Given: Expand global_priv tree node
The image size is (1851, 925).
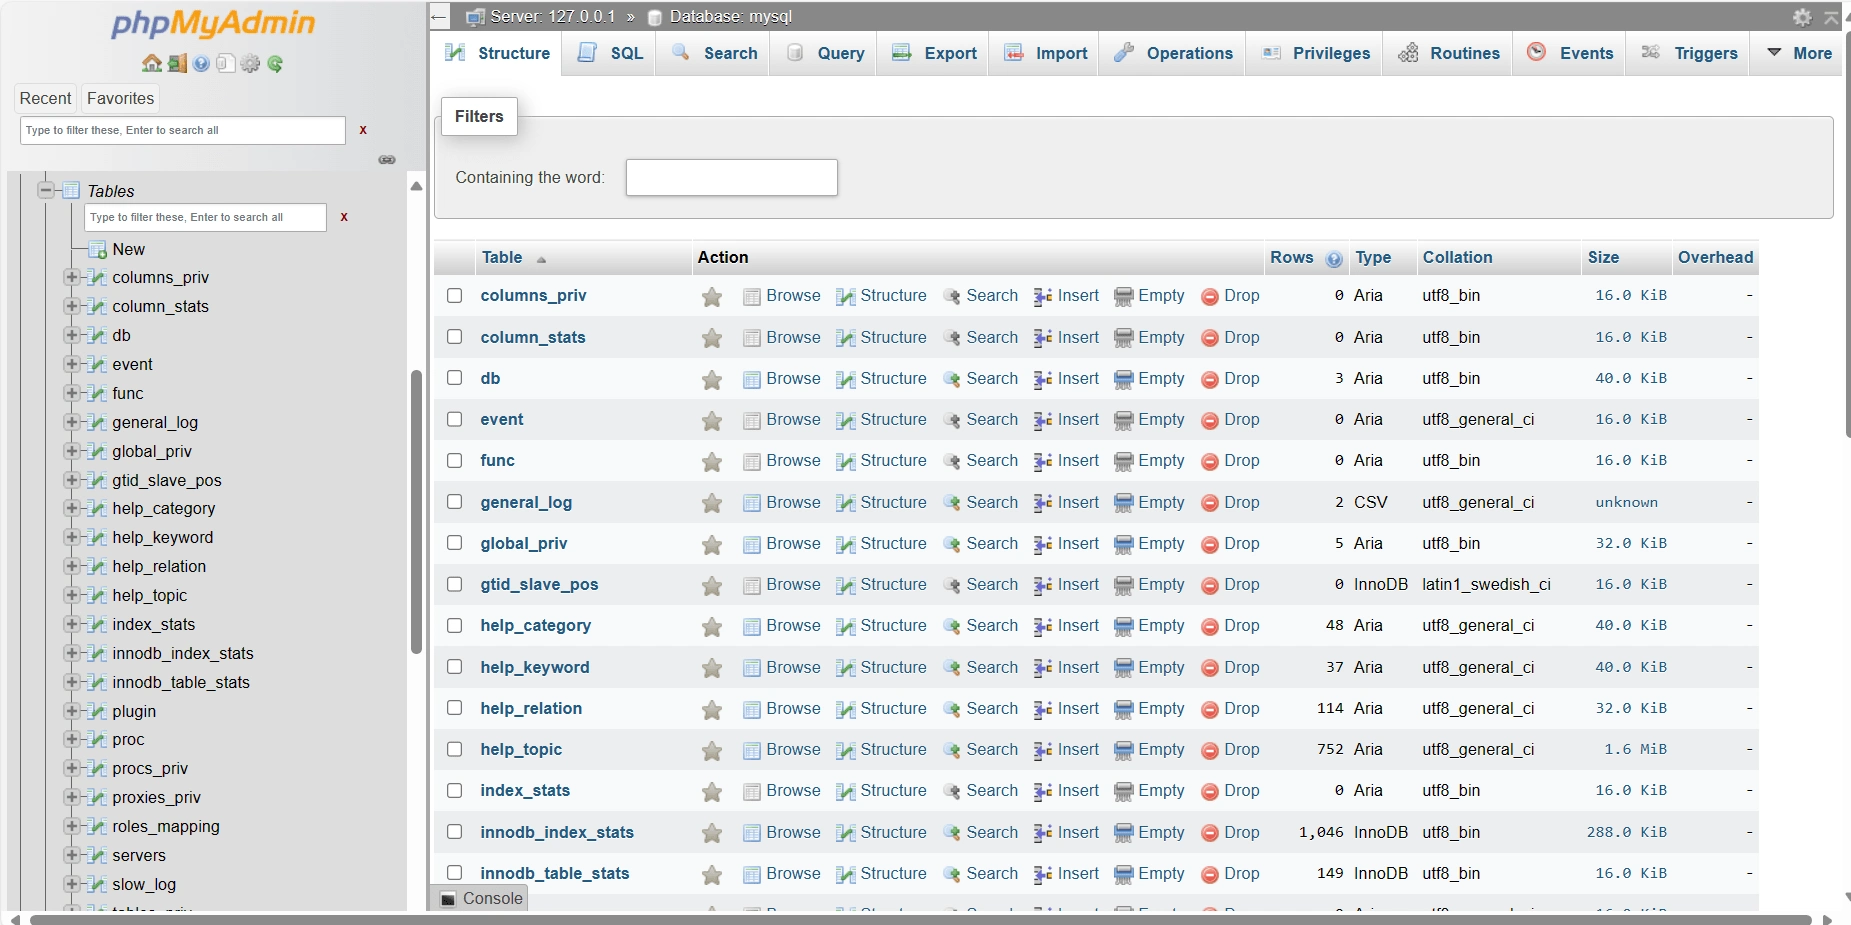Looking at the screenshot, I should click(x=71, y=451).
